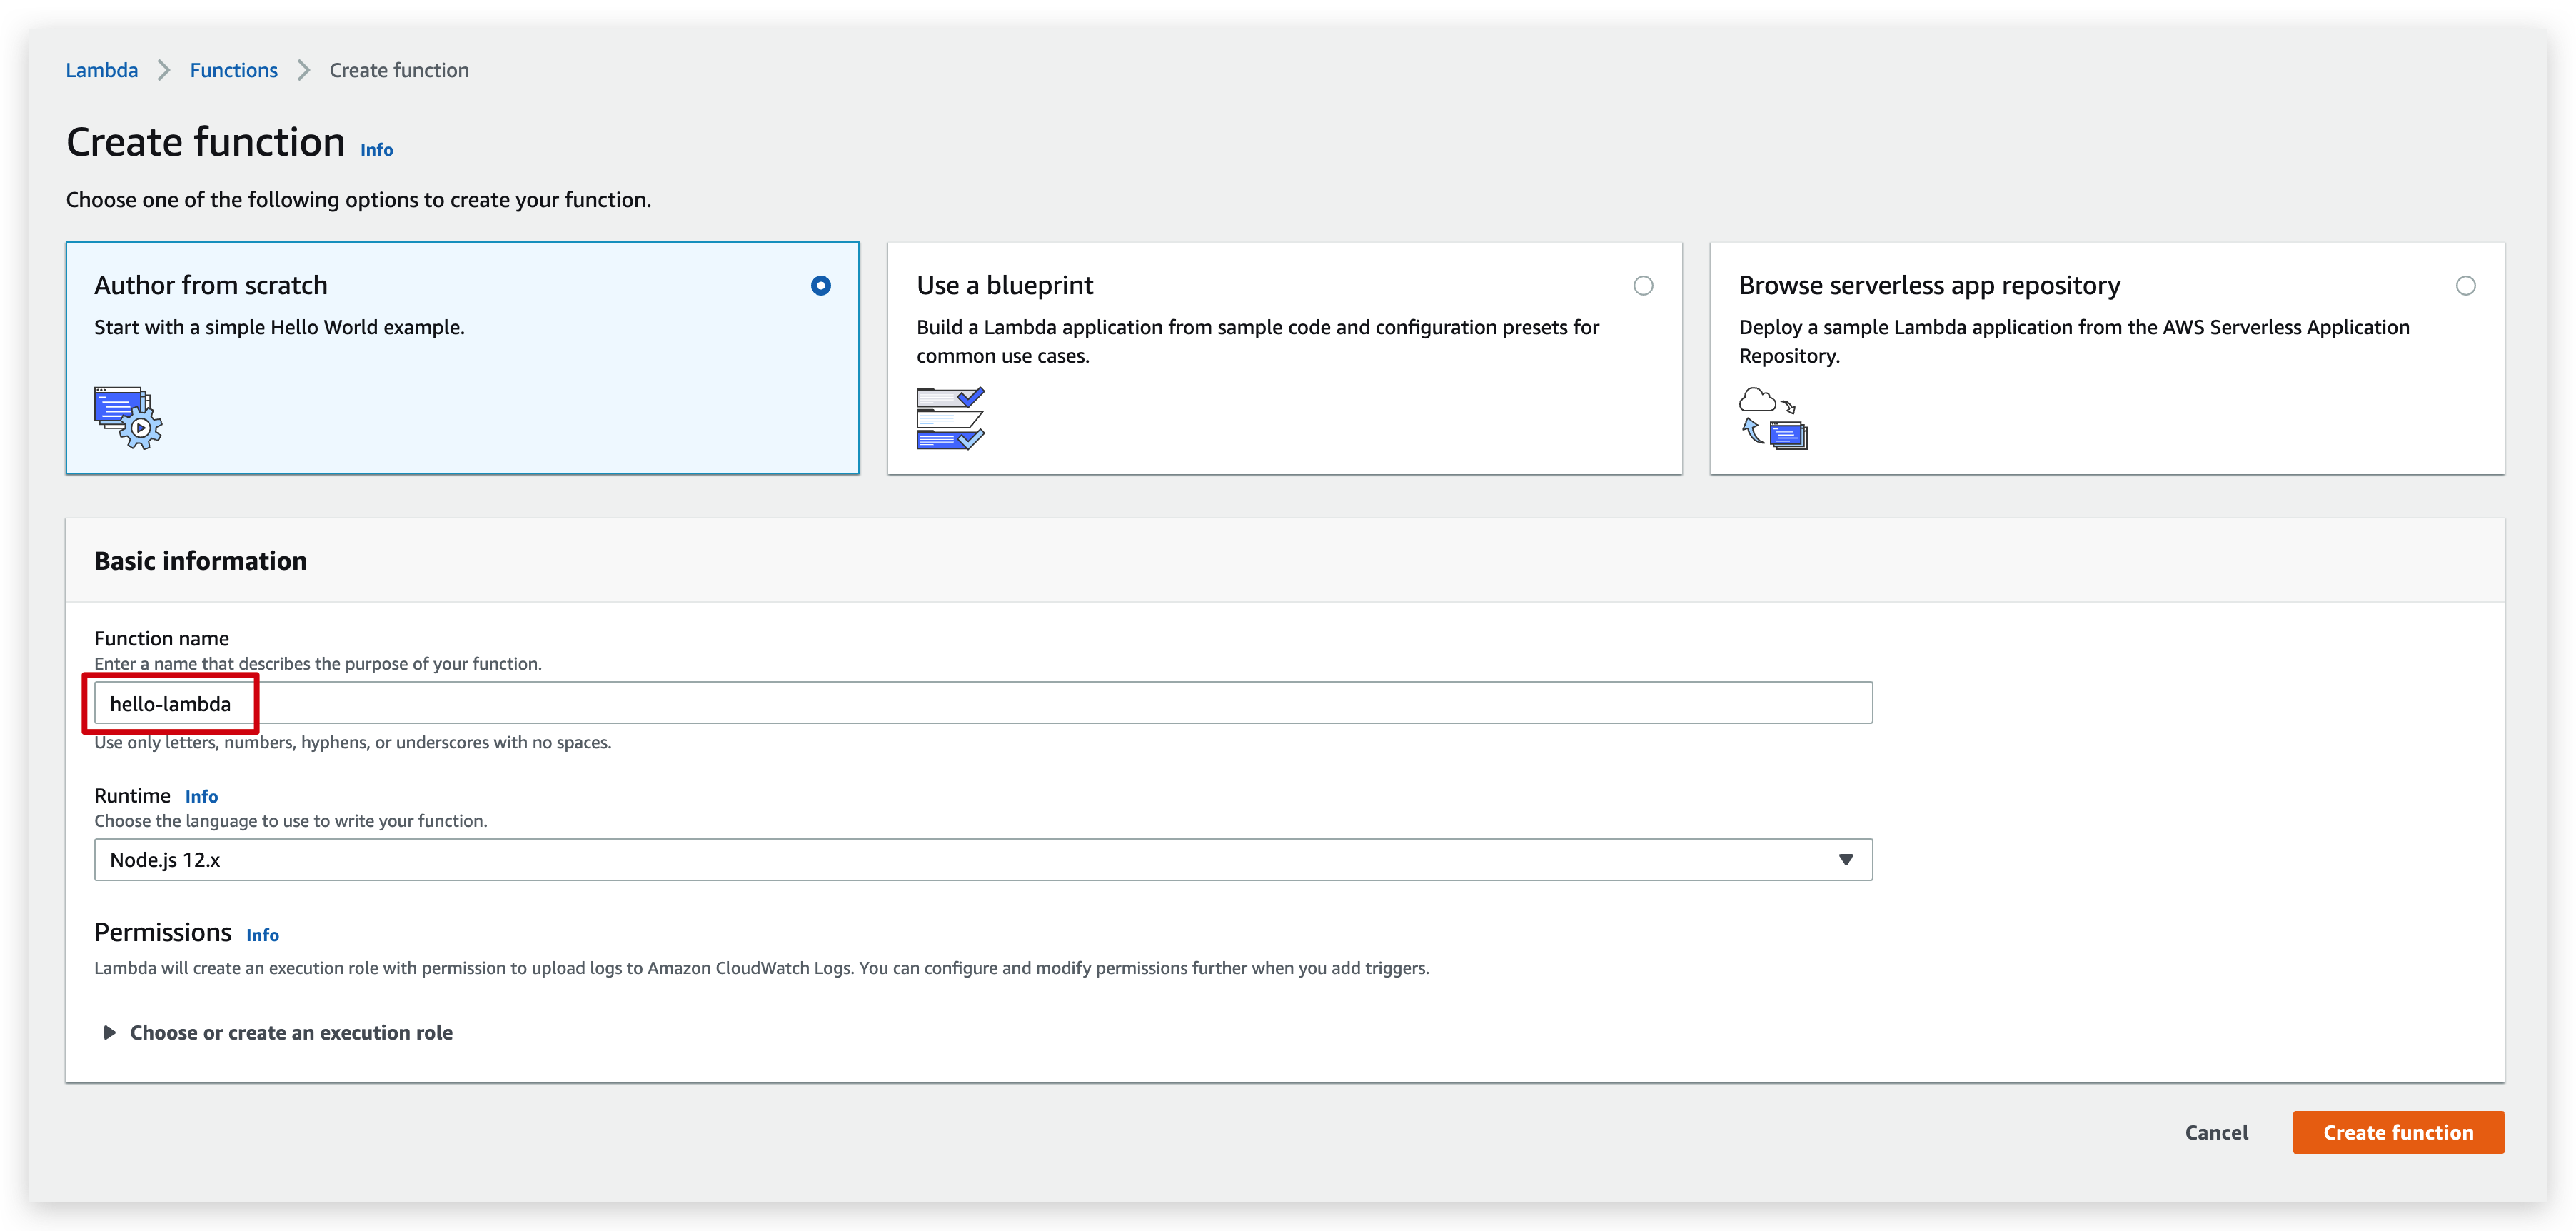This screenshot has width=2576, height=1231.
Task: Go to Lambda in the breadcrumb
Action: (102, 70)
